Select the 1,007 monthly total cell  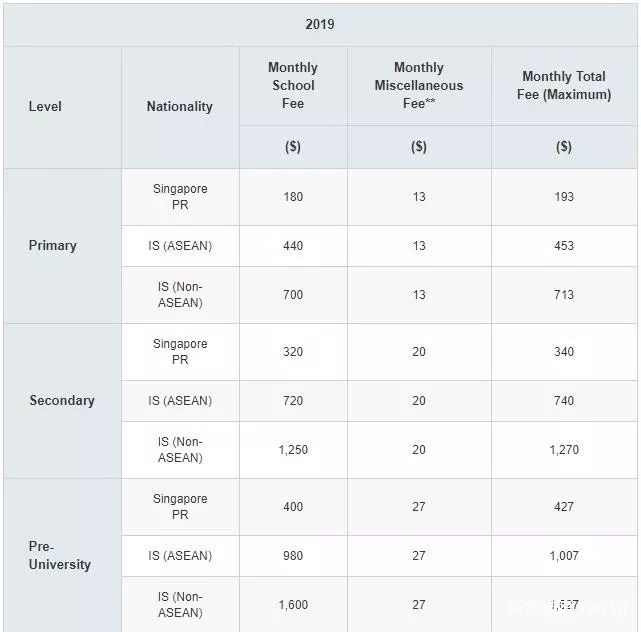click(564, 556)
